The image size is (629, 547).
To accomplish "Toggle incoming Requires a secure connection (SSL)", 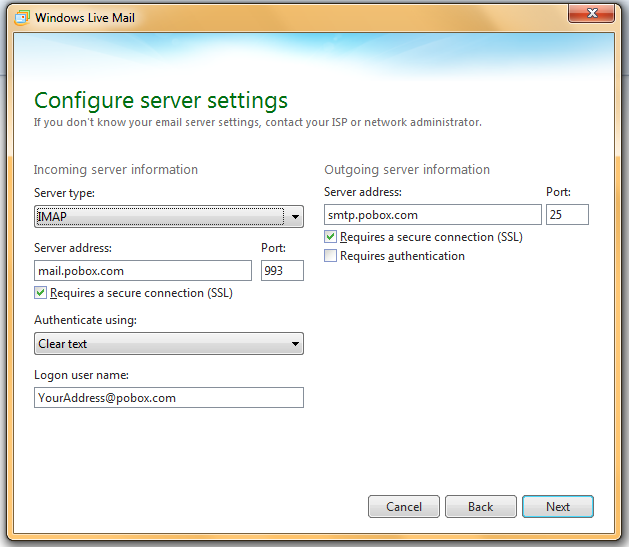I will pyautogui.click(x=41, y=293).
